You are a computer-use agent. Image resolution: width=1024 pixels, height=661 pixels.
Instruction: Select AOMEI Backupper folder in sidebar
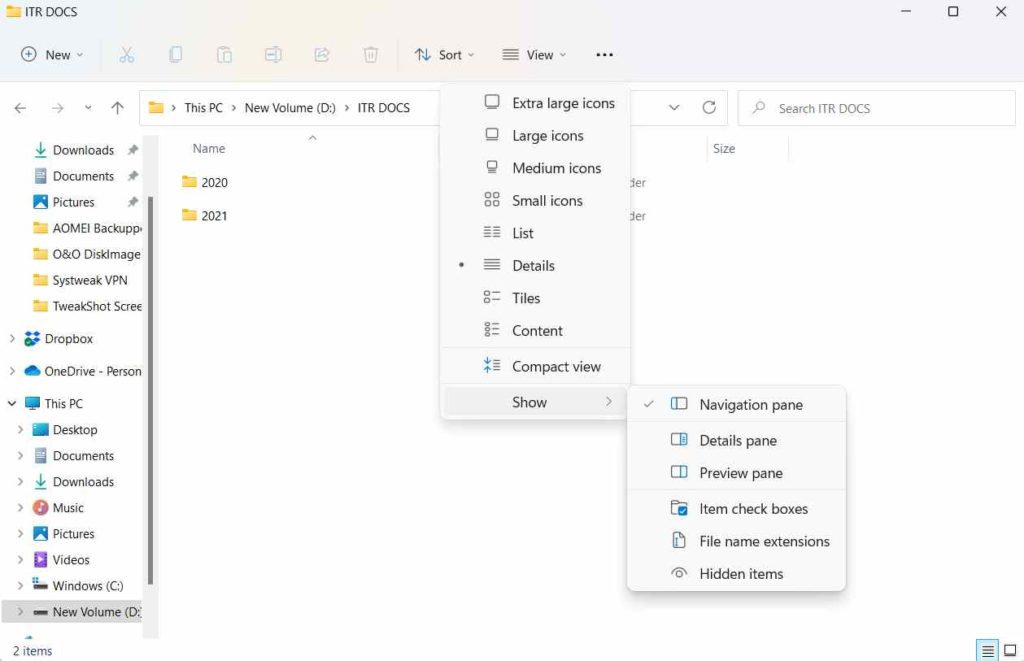pos(88,228)
